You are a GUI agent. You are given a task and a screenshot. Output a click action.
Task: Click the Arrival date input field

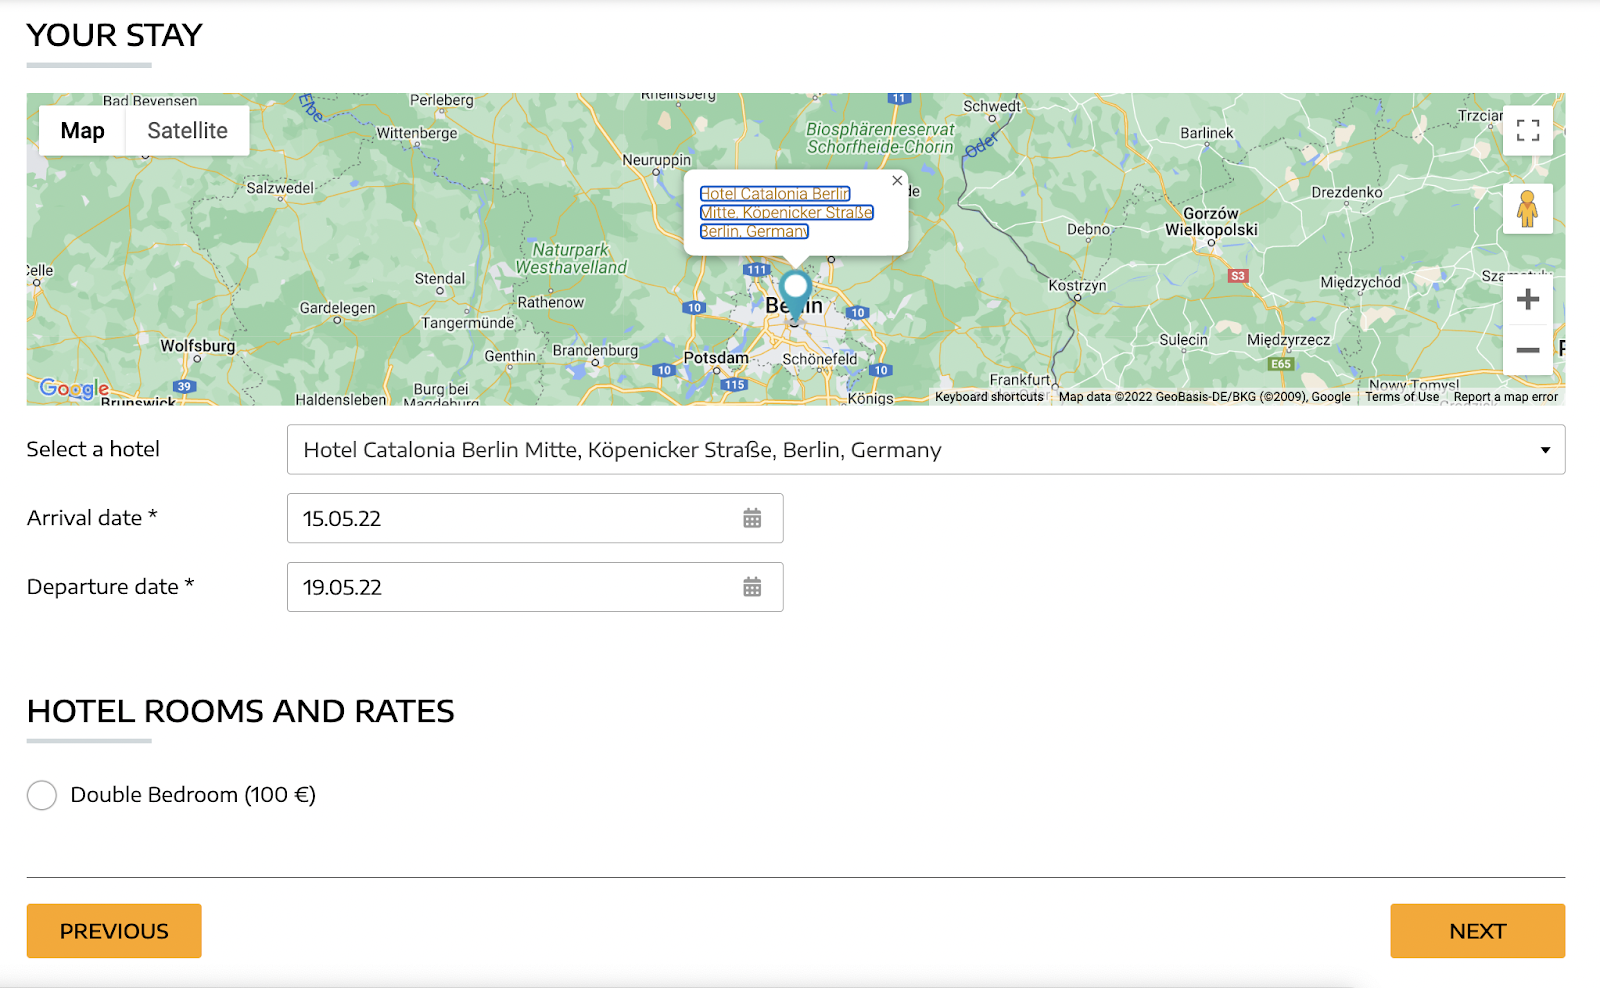pyautogui.click(x=535, y=518)
